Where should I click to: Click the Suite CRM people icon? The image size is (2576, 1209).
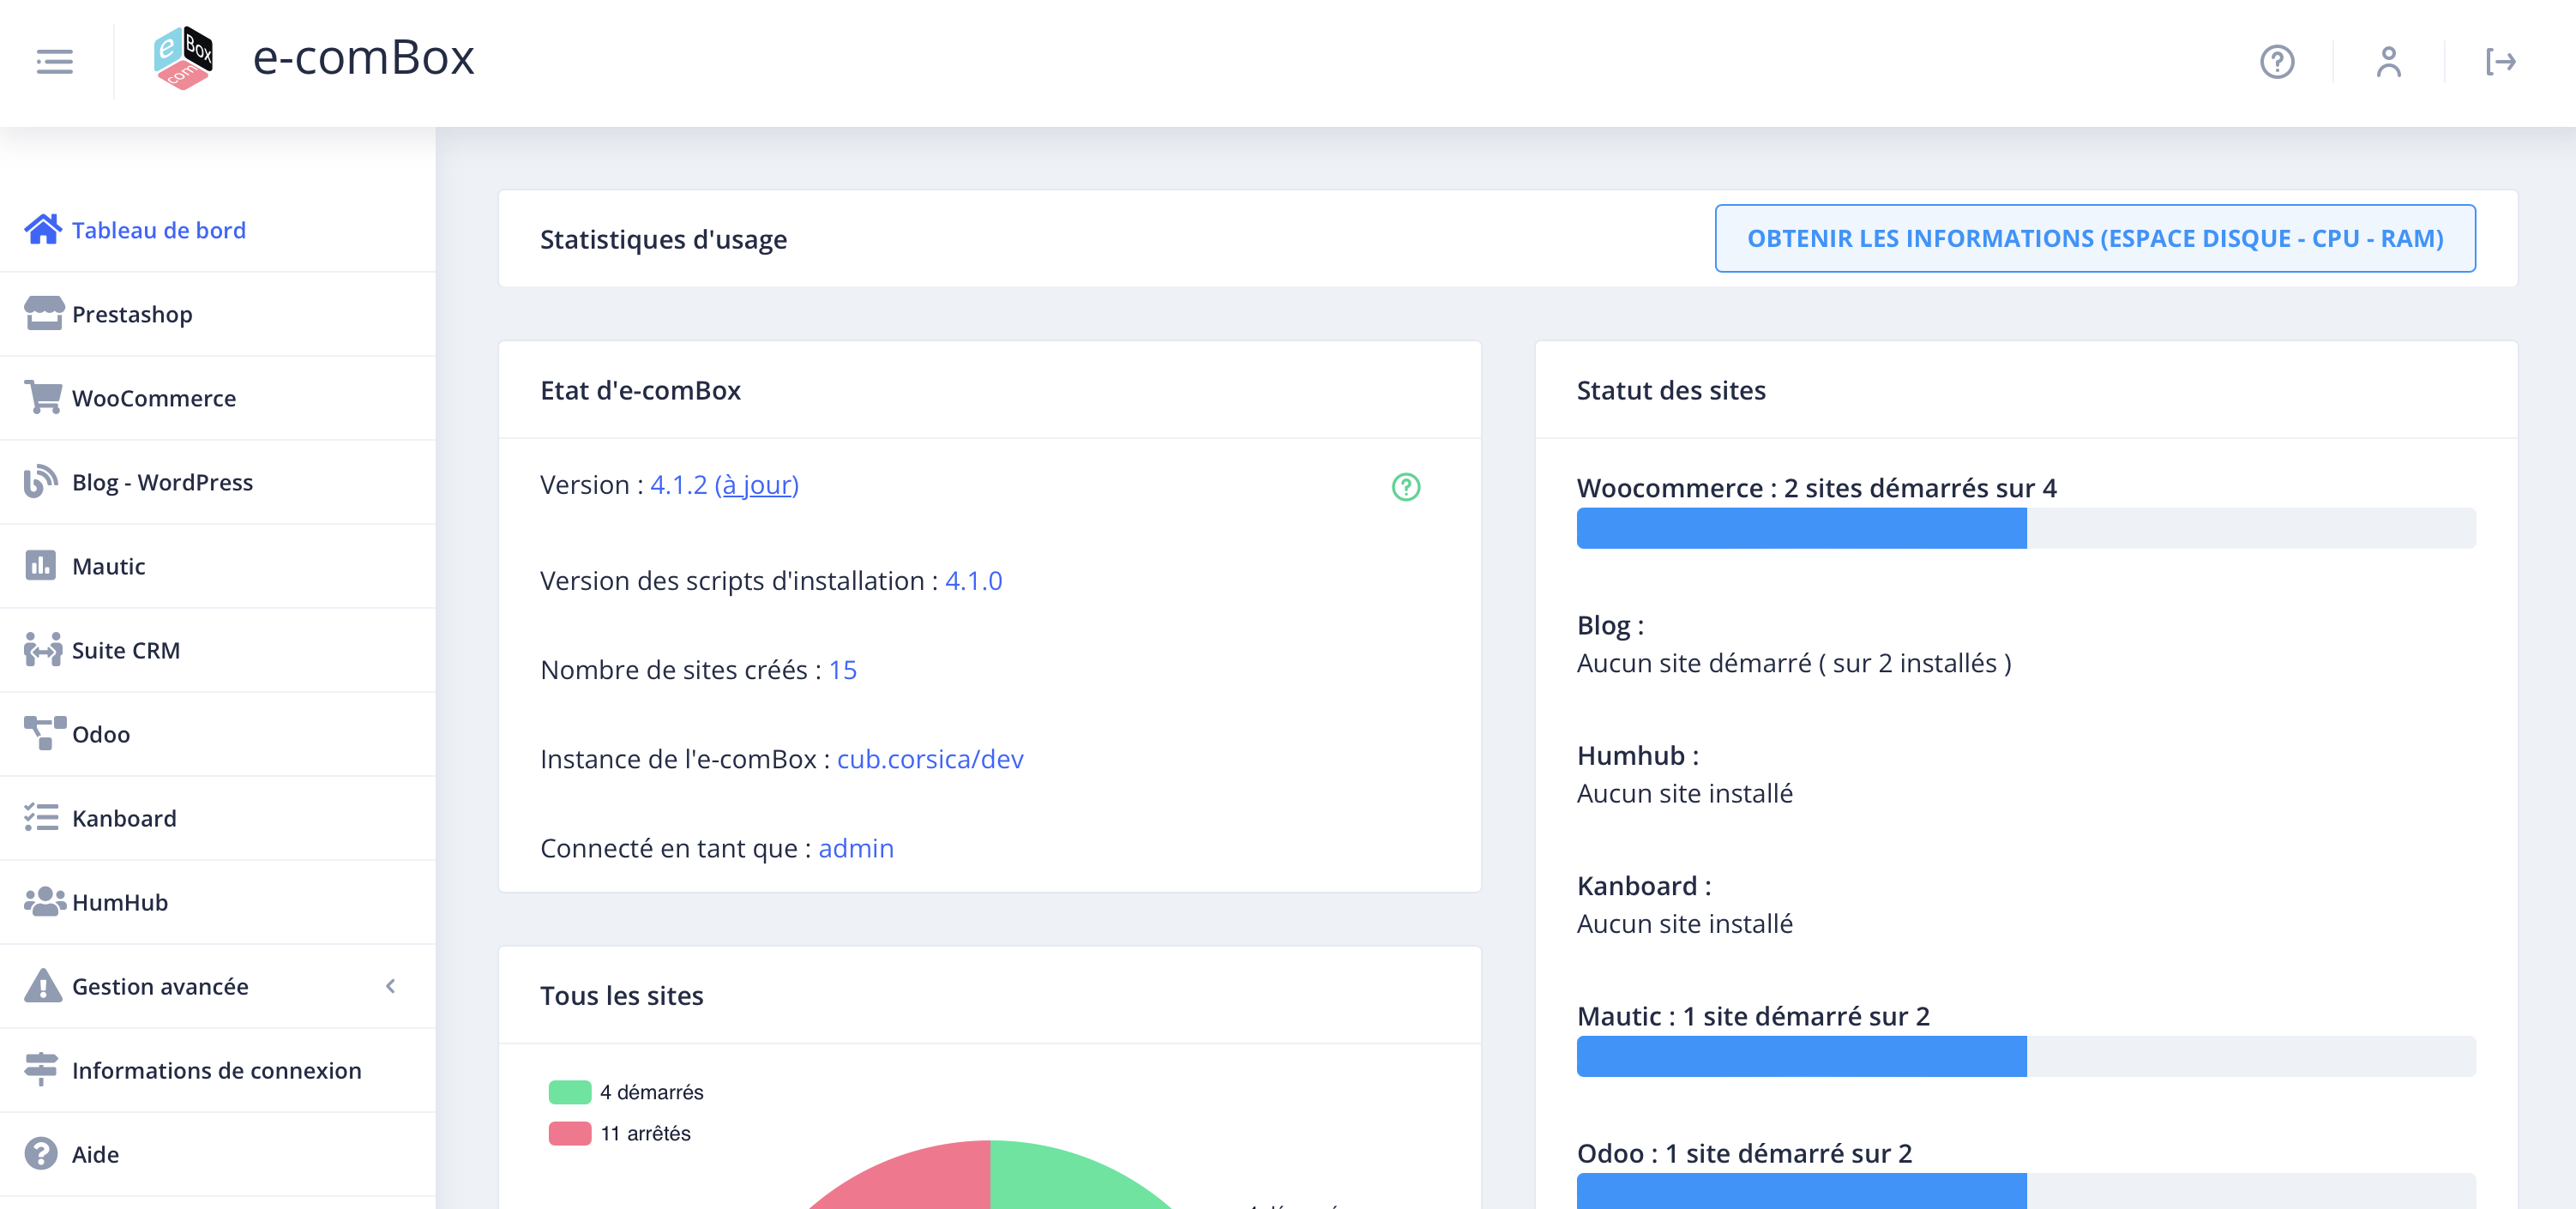point(43,650)
